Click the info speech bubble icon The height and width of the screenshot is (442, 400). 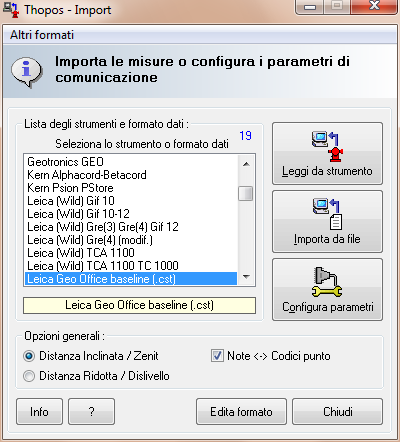[26, 71]
